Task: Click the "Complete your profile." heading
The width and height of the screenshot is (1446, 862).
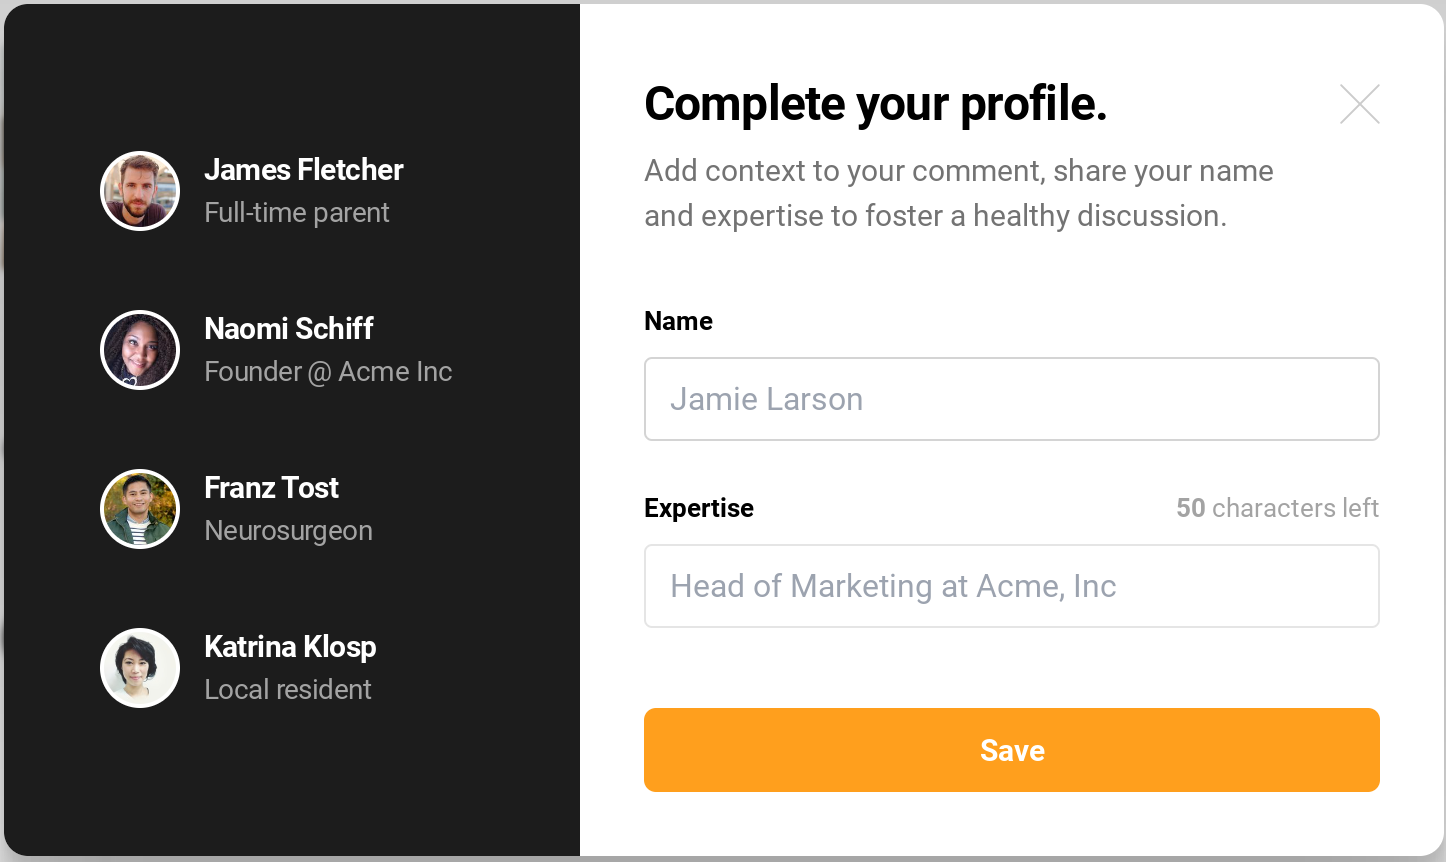Action: click(875, 104)
